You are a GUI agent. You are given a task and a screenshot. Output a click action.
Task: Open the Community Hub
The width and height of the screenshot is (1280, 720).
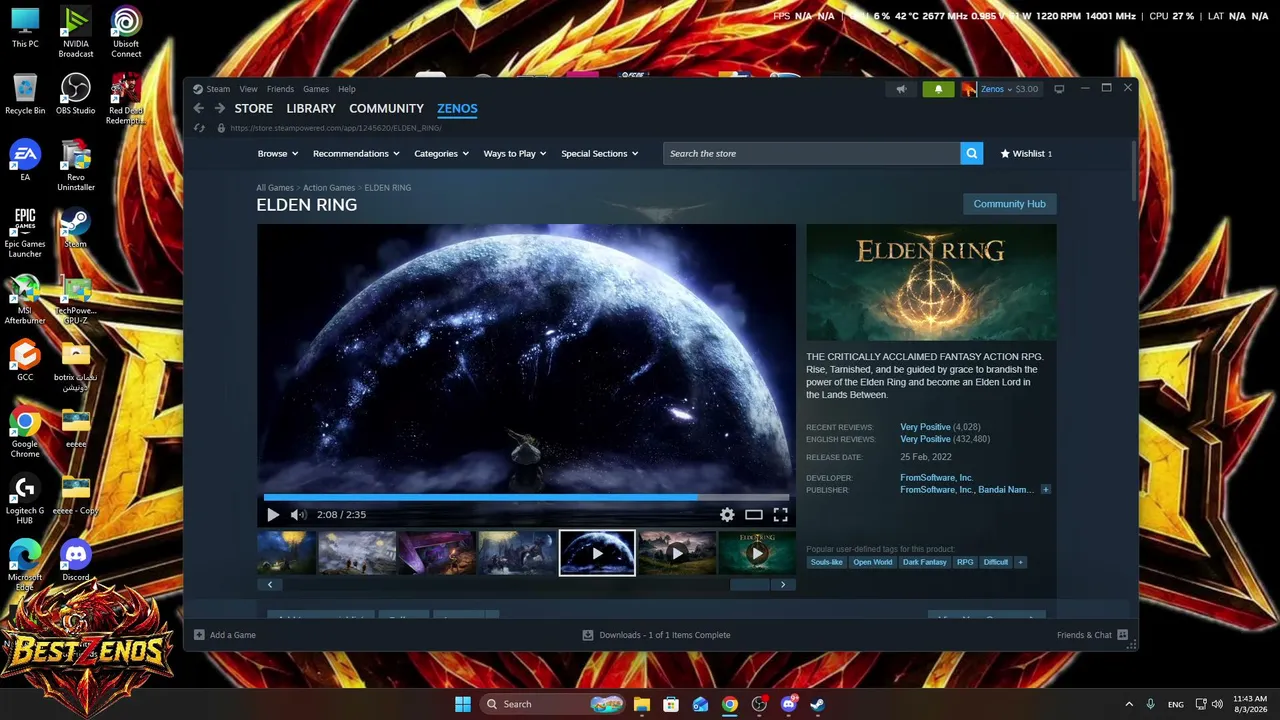click(1009, 204)
